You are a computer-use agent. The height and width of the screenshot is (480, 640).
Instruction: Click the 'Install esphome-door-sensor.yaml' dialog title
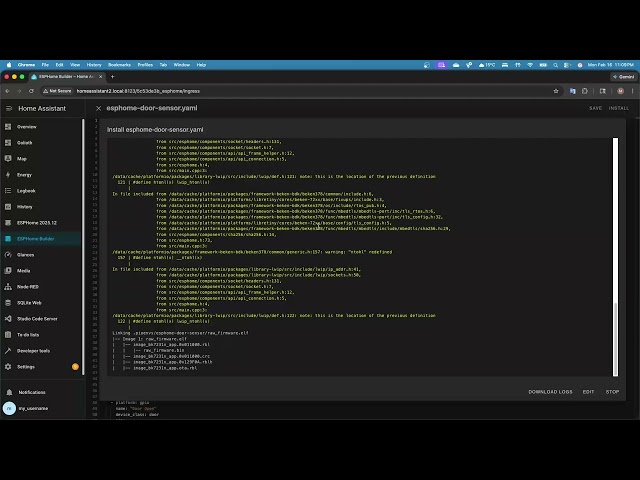coord(155,130)
